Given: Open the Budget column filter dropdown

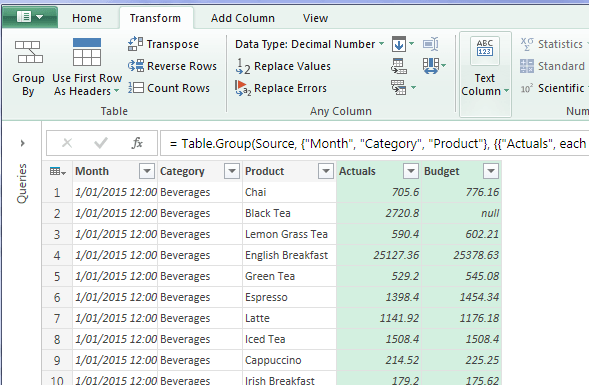Looking at the screenshot, I should tap(491, 171).
